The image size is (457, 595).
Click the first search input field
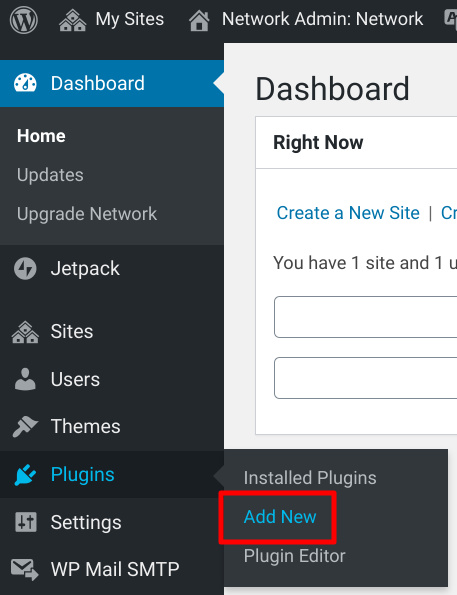pyautogui.click(x=366, y=317)
